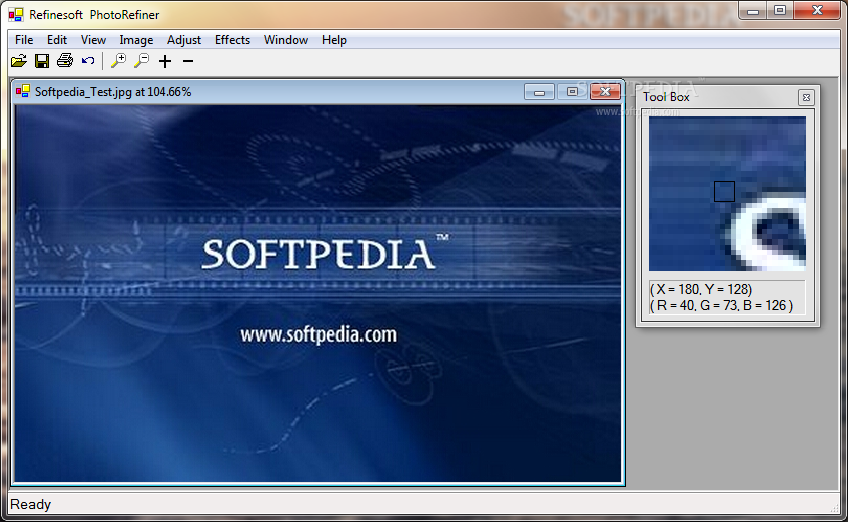This screenshot has width=848, height=522.
Task: Maximize the Softpedia_Test.jpg document window
Action: pos(572,92)
